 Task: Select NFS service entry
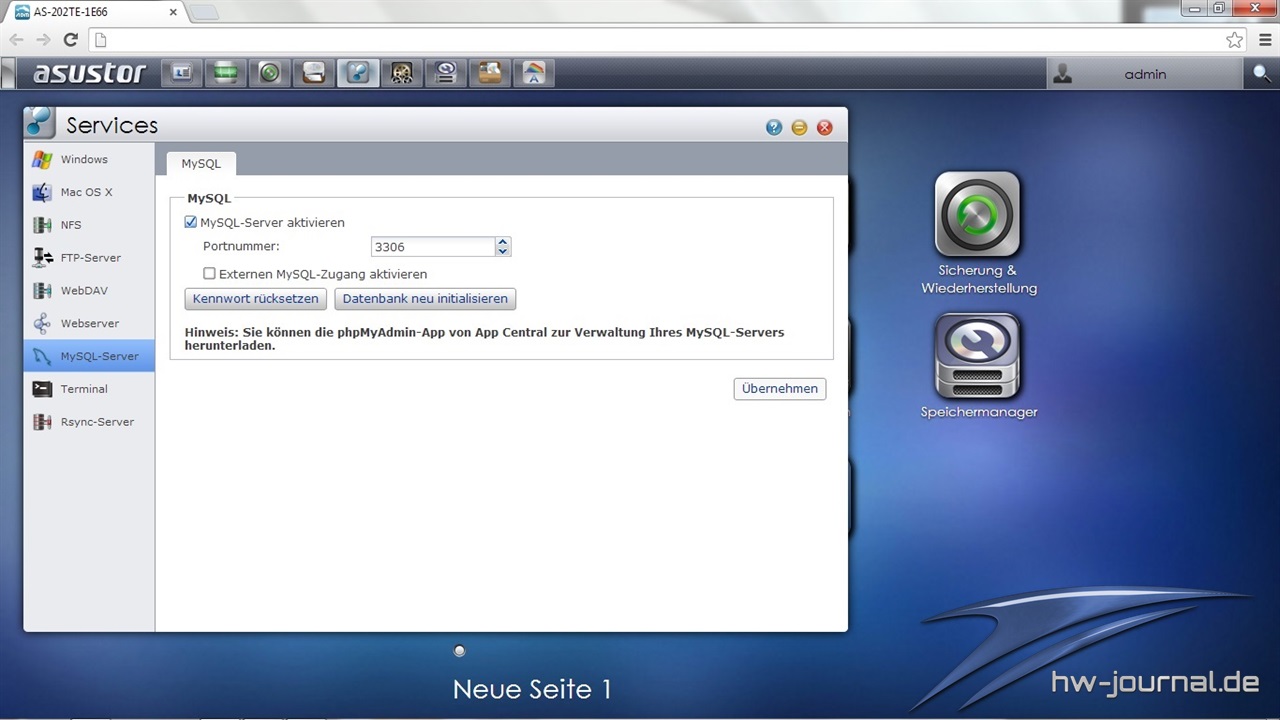[x=89, y=225]
